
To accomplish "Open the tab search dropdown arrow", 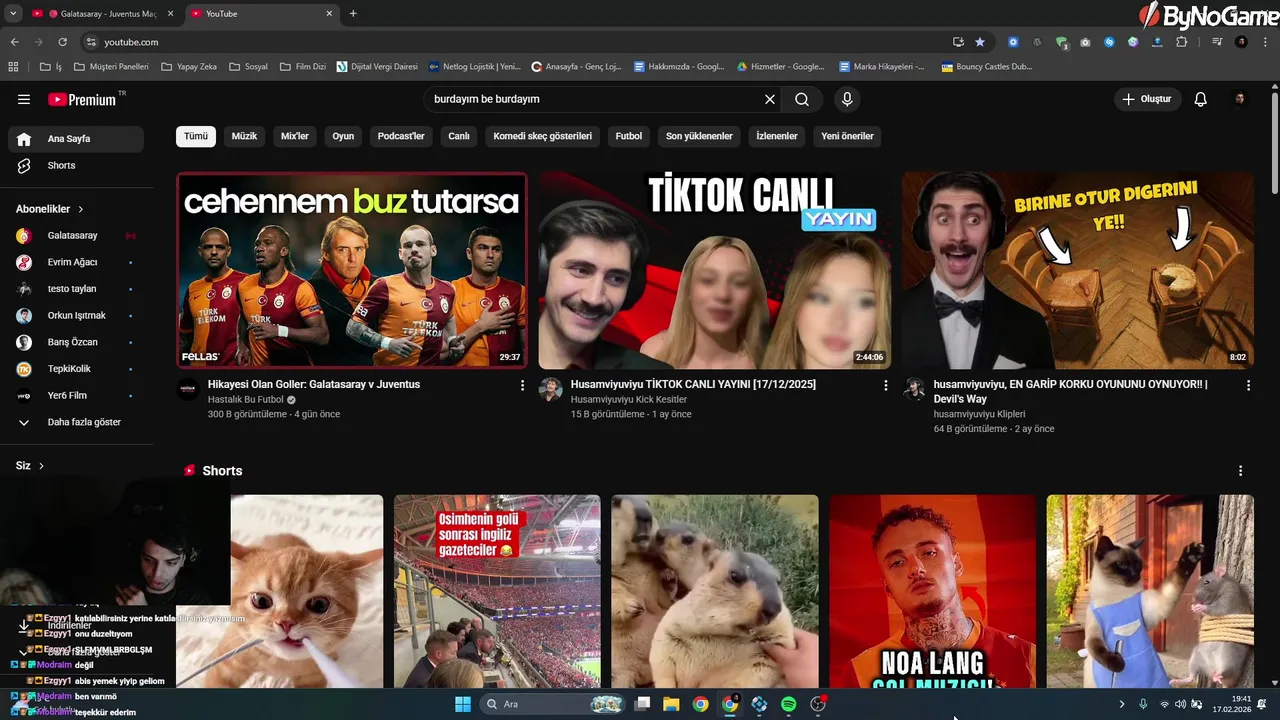I will click(x=13, y=14).
